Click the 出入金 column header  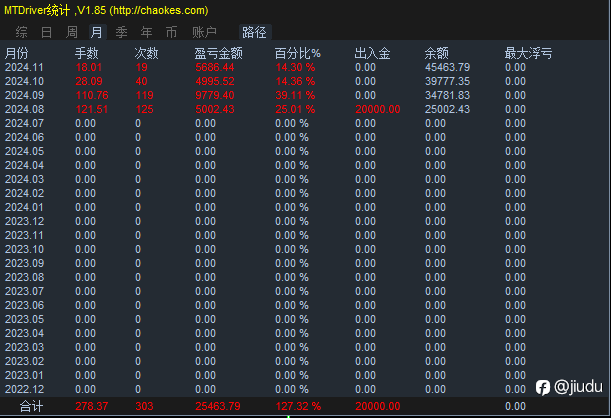[373, 53]
